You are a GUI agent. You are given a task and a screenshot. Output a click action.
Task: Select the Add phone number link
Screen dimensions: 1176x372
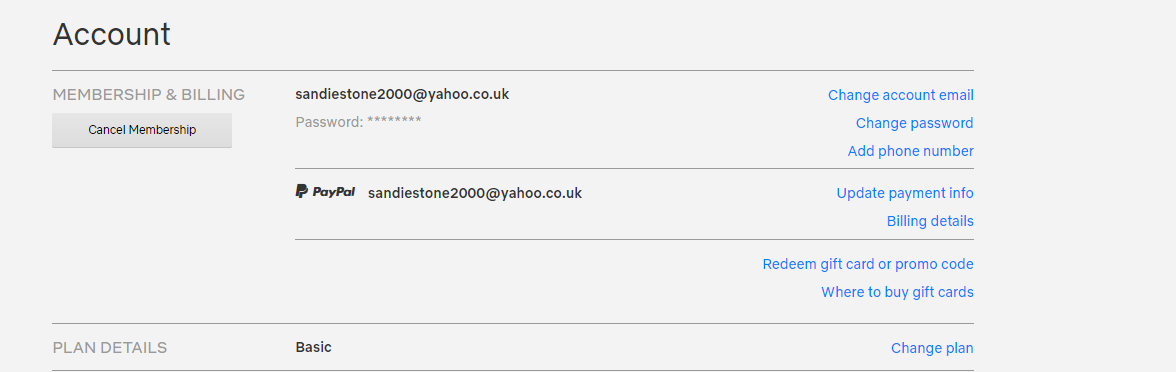[910, 151]
